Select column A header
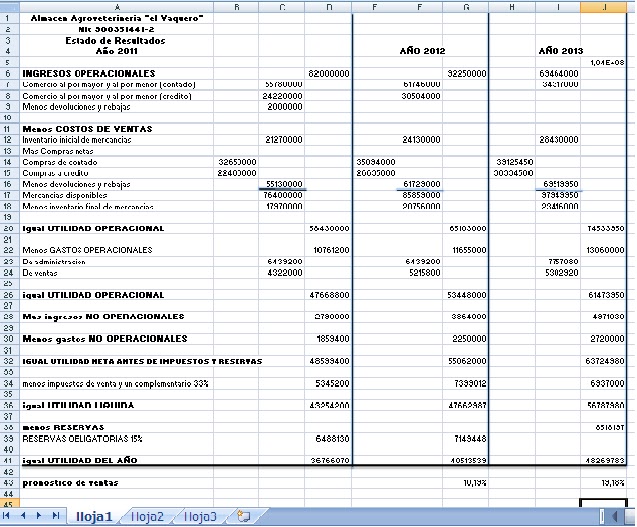 117,7
